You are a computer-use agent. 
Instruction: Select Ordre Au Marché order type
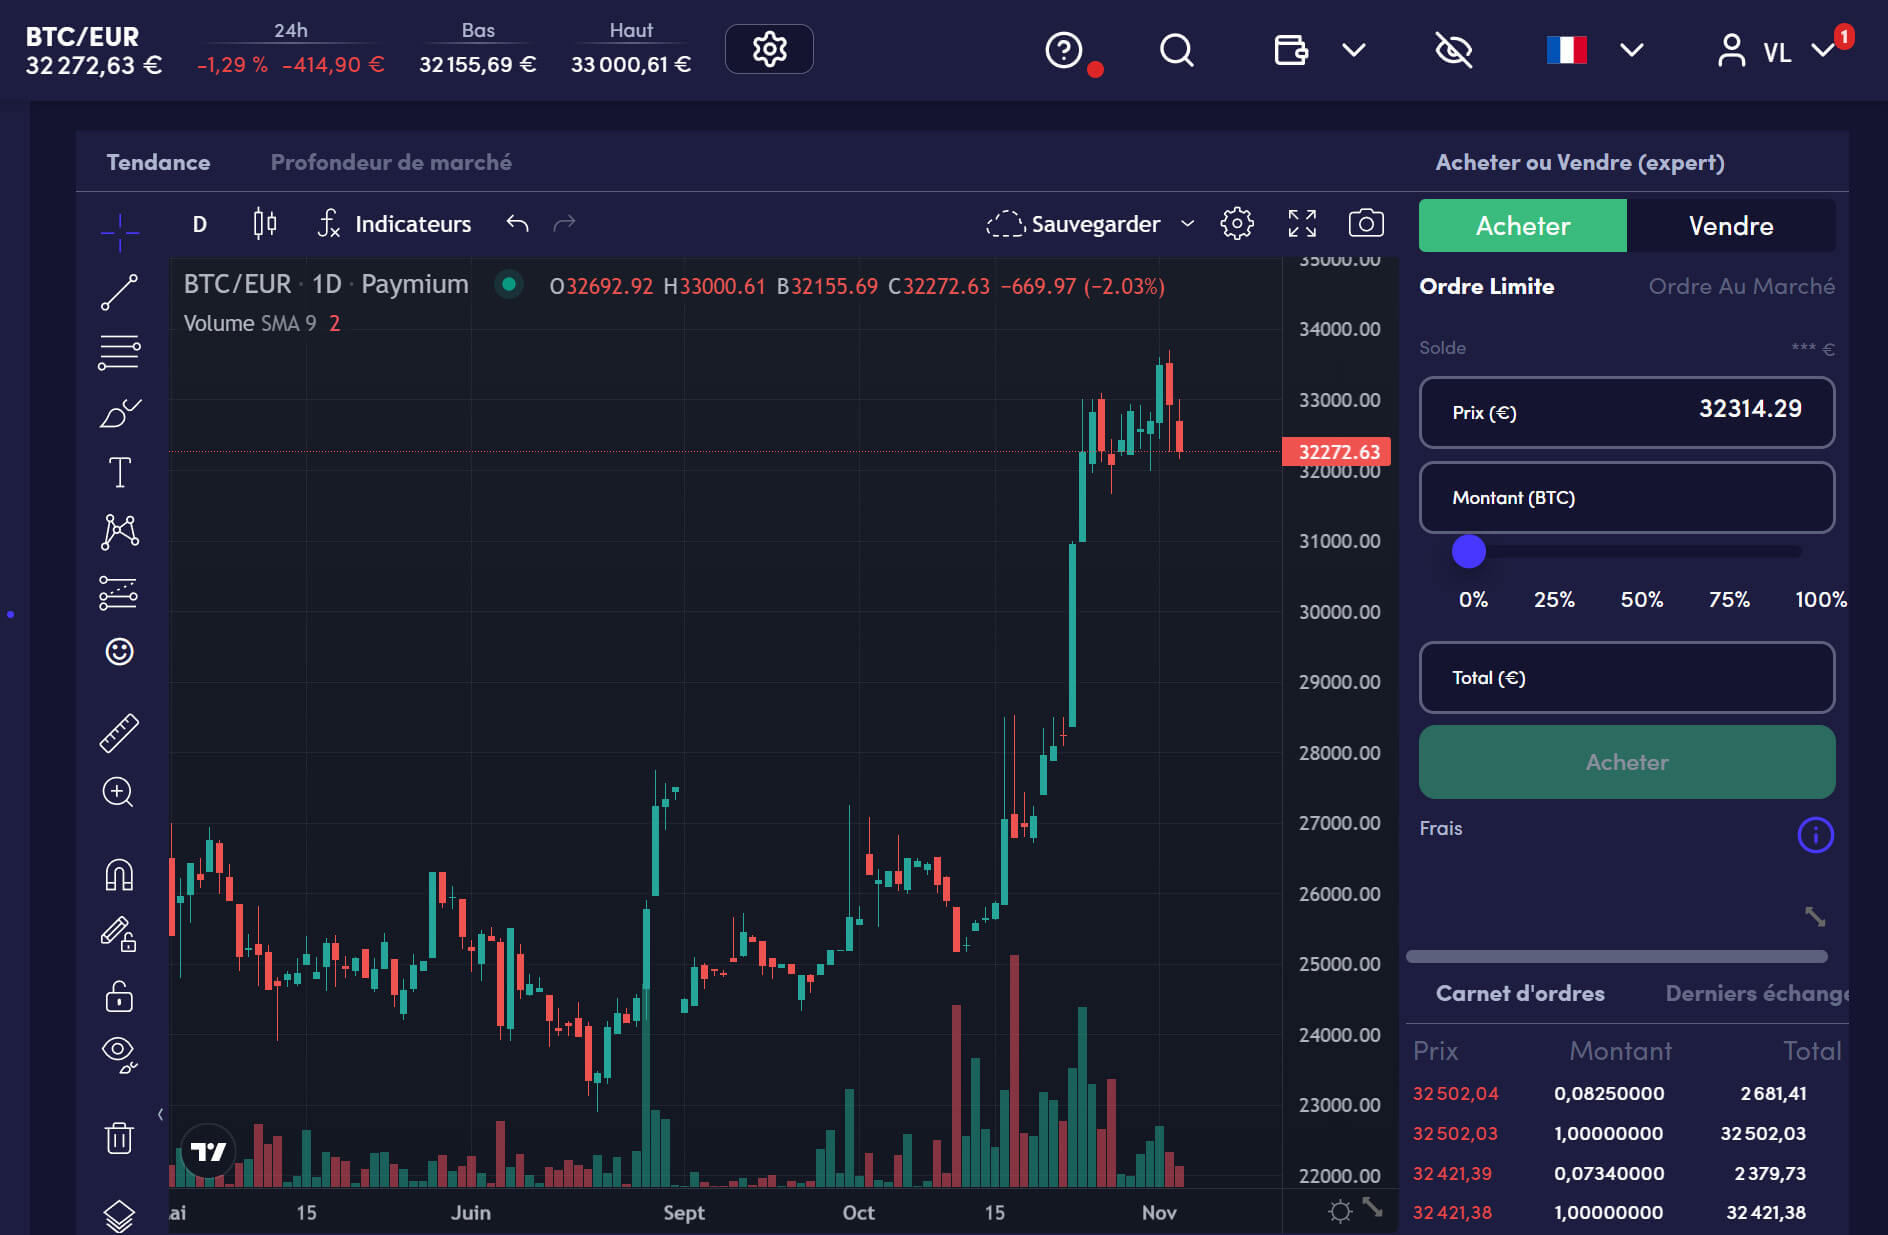(1741, 286)
